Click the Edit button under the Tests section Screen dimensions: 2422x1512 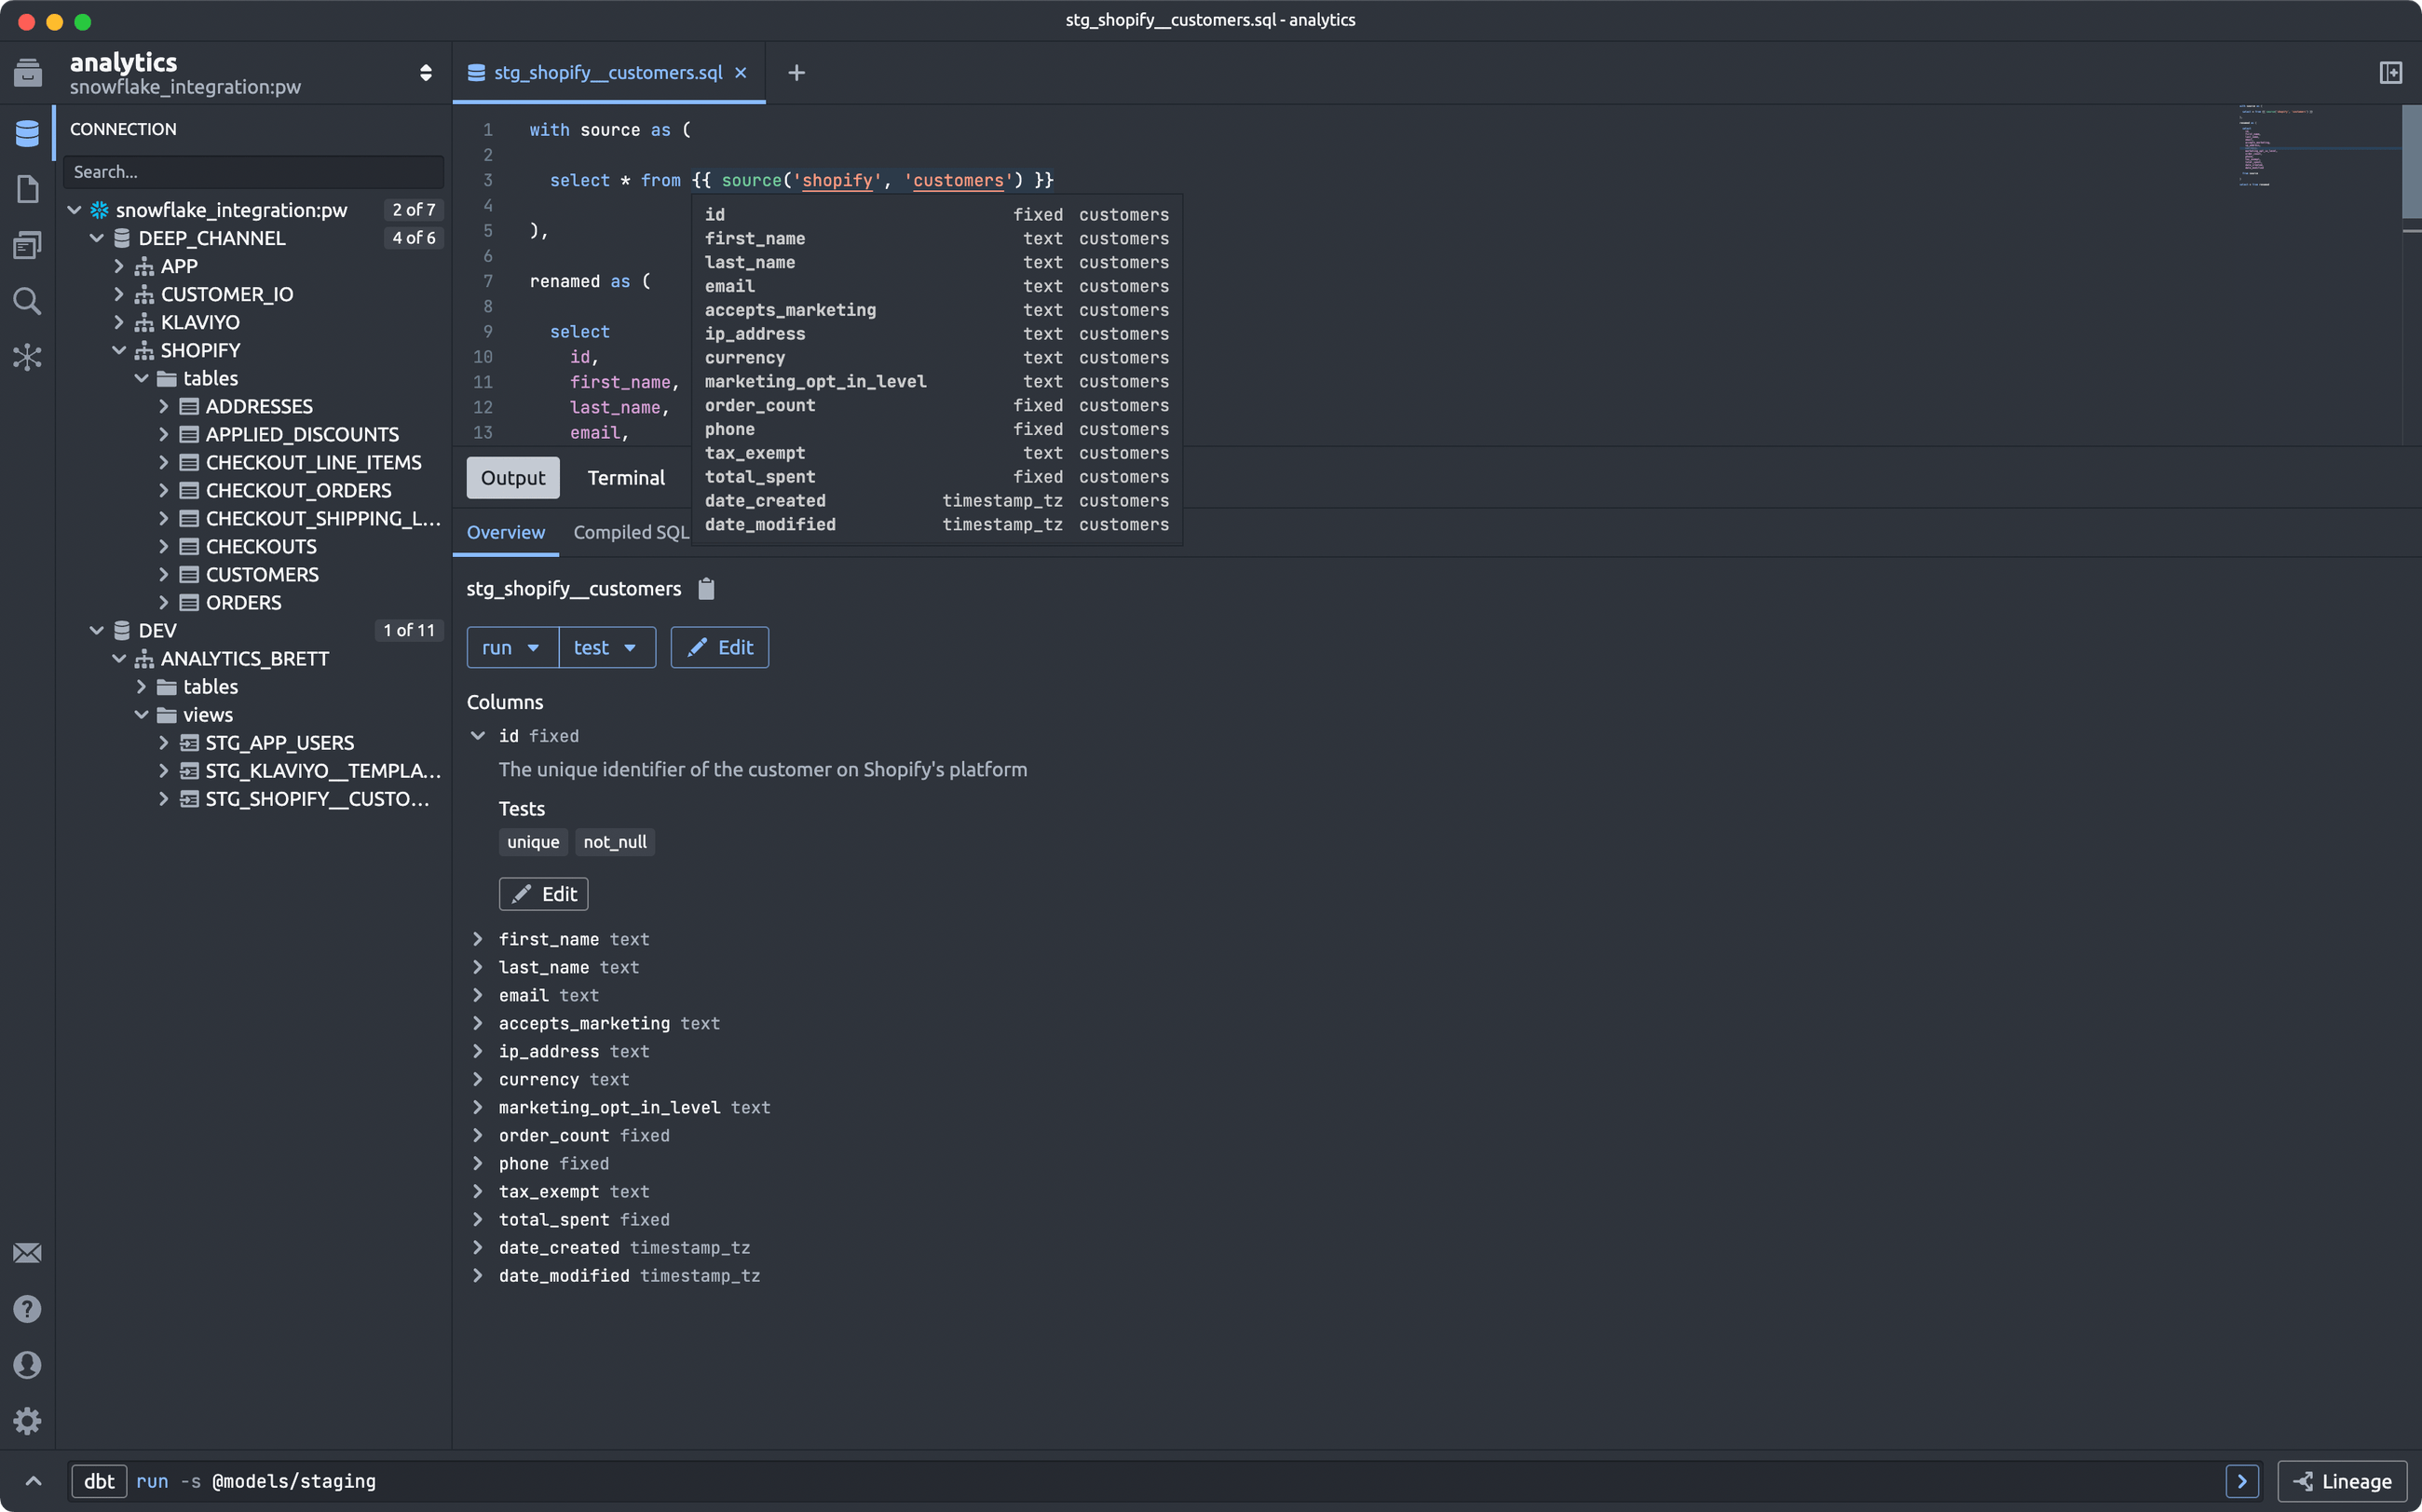coord(543,893)
